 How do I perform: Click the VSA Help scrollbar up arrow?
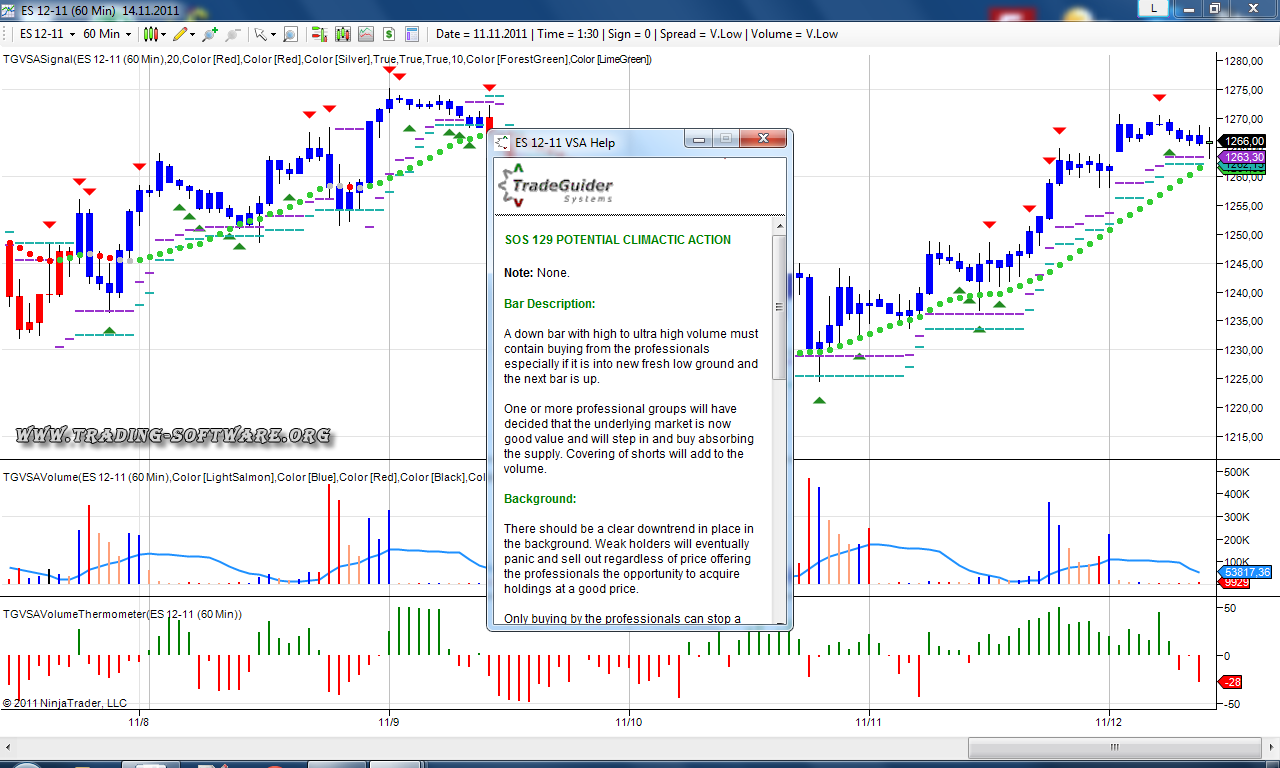point(780,229)
